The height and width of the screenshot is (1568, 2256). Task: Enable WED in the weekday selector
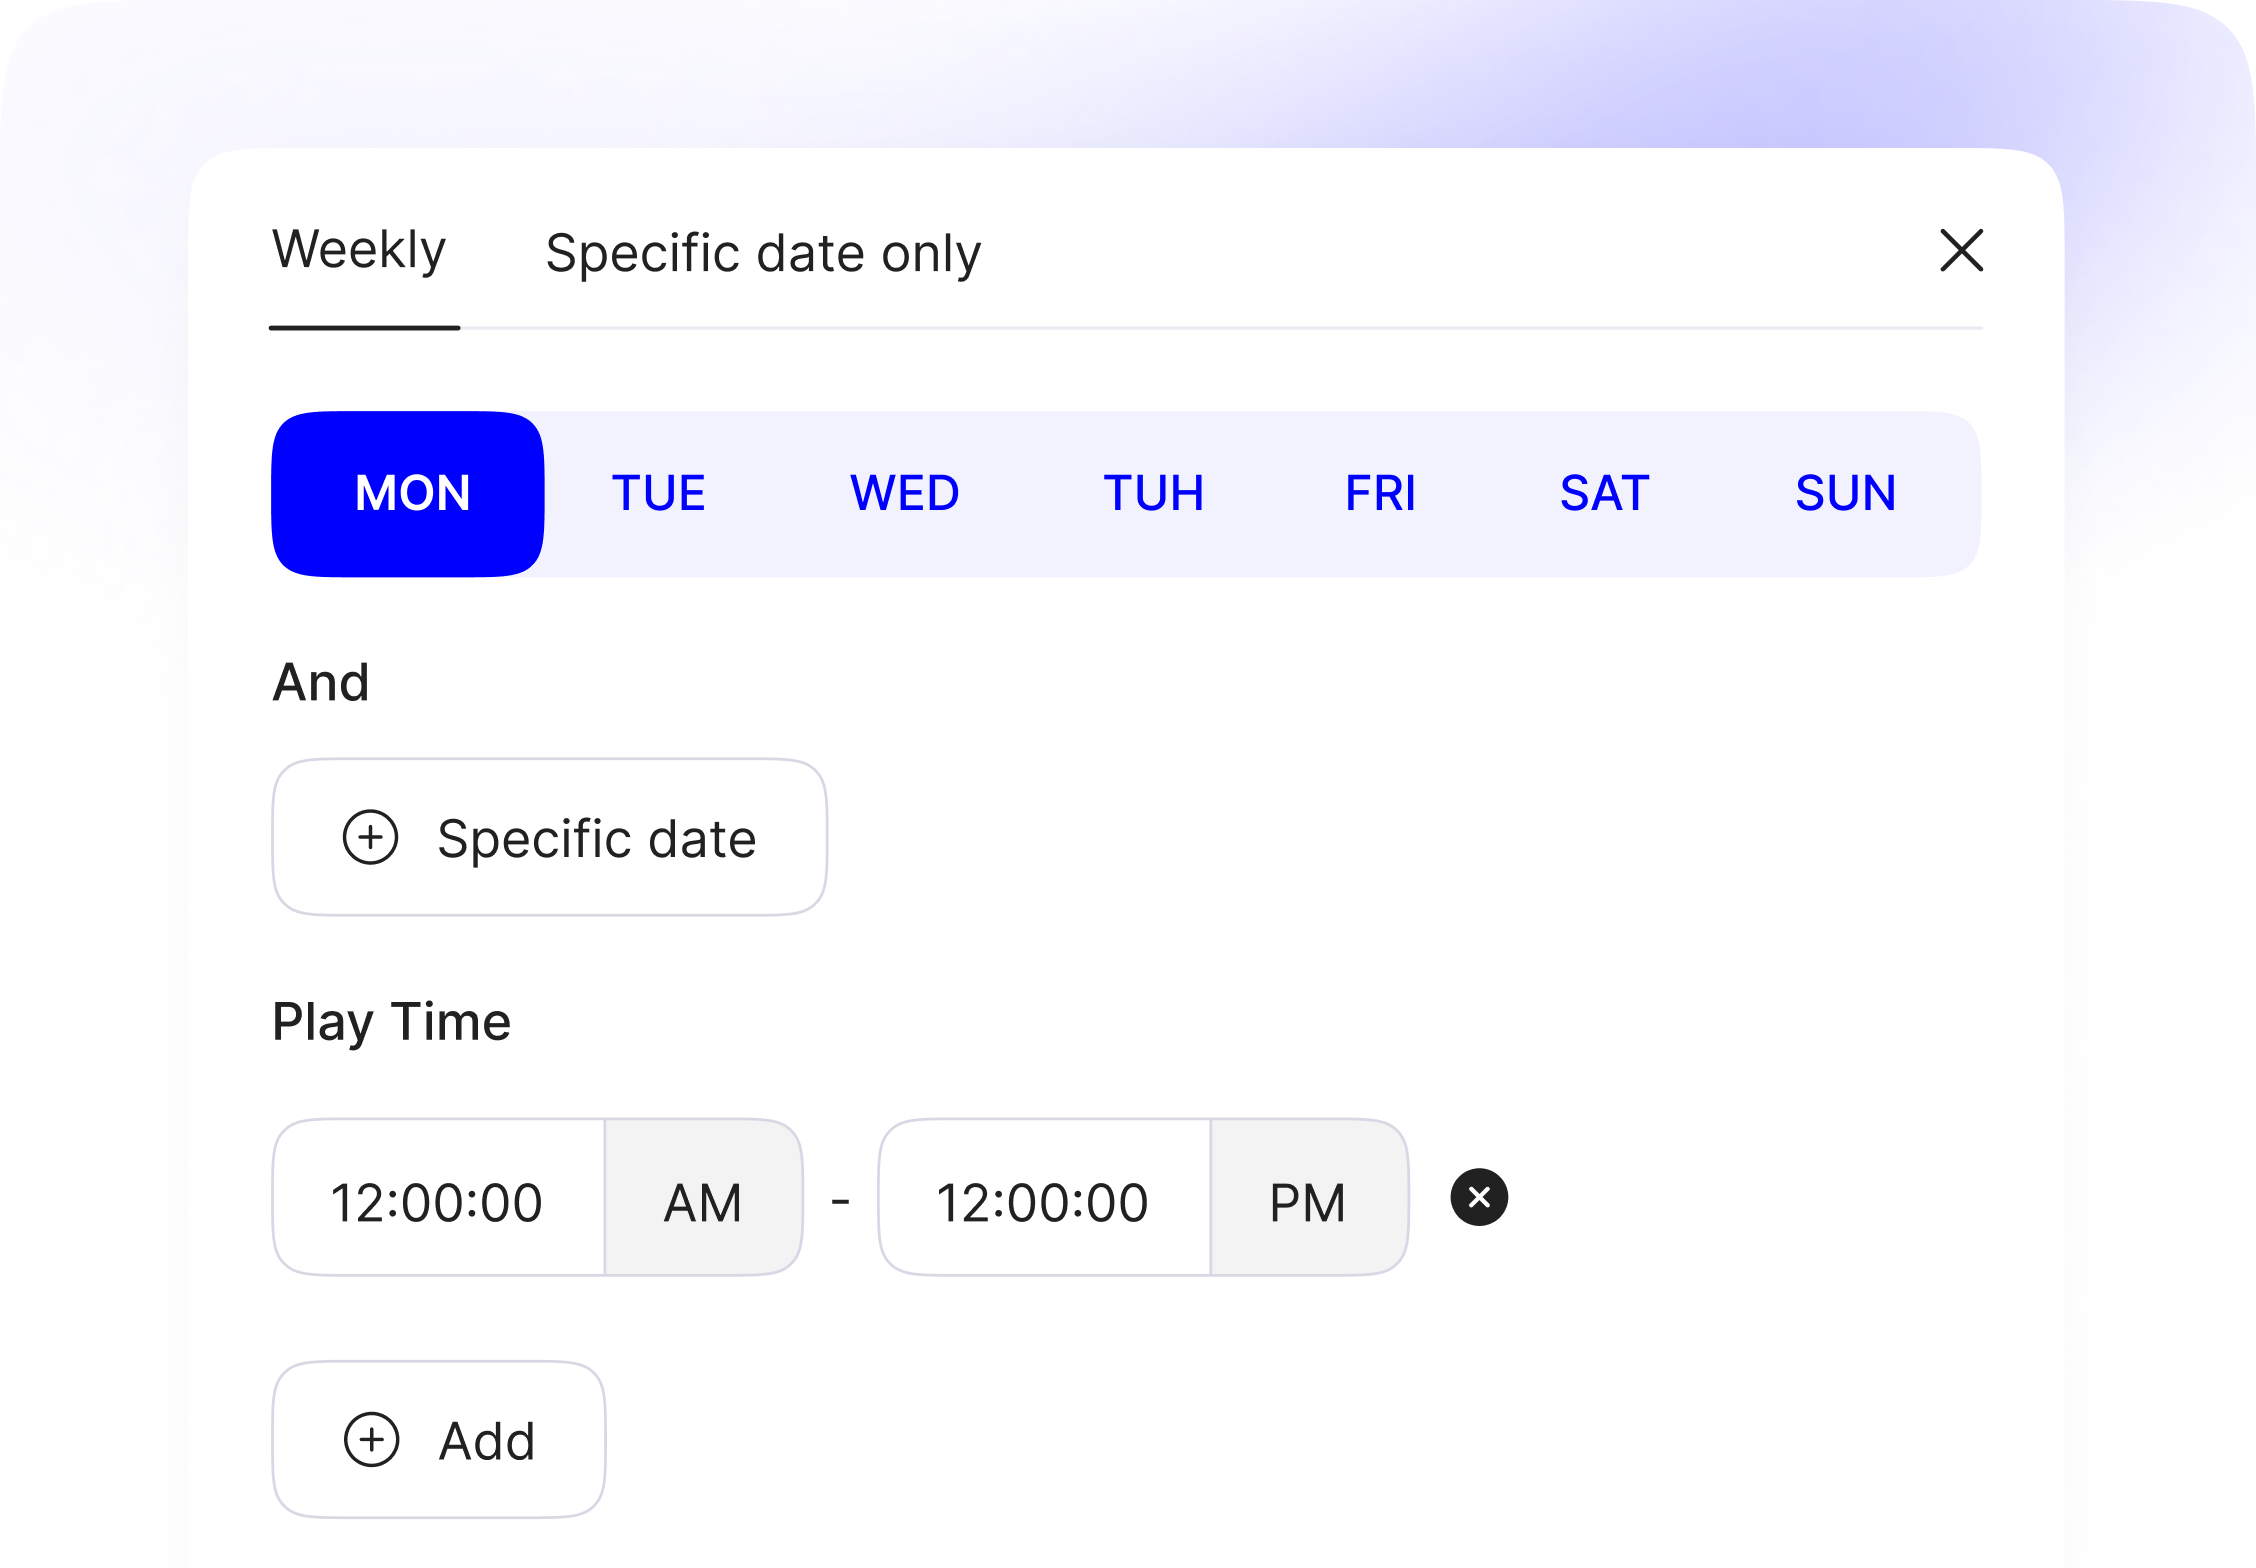pyautogui.click(x=904, y=493)
